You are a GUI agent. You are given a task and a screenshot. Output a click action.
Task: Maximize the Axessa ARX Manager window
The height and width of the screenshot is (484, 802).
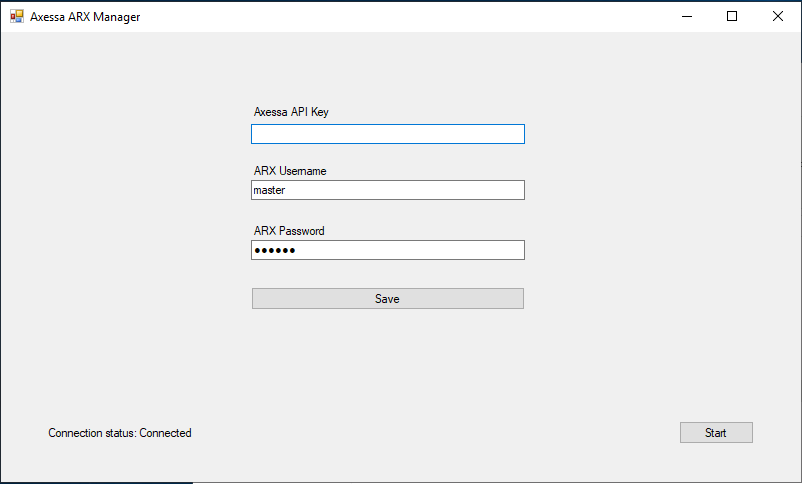point(732,16)
